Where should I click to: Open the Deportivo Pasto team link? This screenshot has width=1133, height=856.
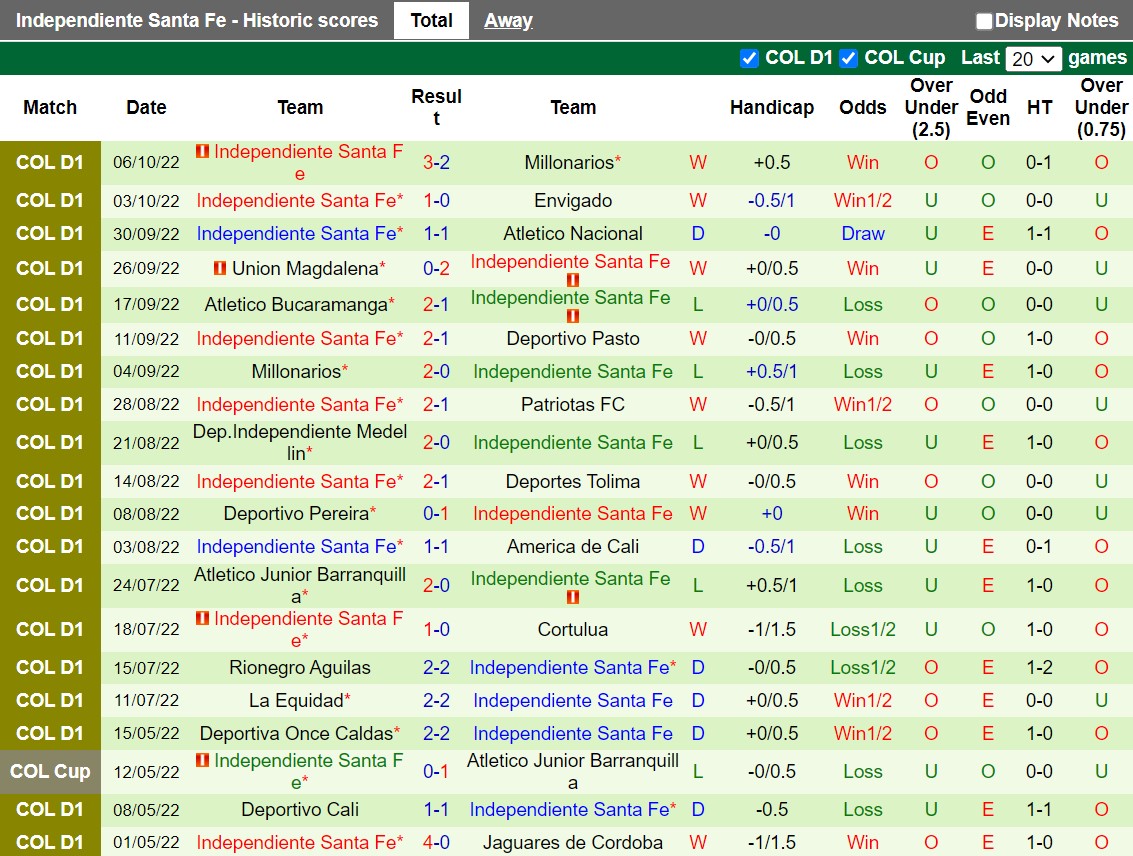[573, 338]
